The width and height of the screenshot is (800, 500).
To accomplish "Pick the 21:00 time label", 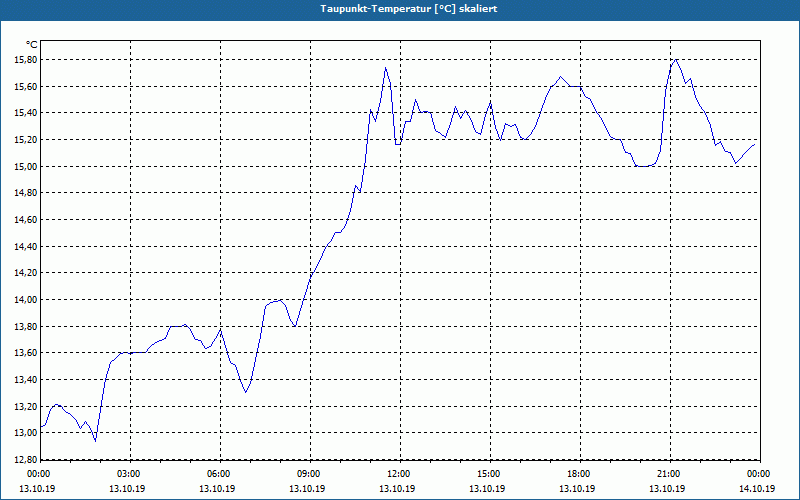I will tap(668, 474).
